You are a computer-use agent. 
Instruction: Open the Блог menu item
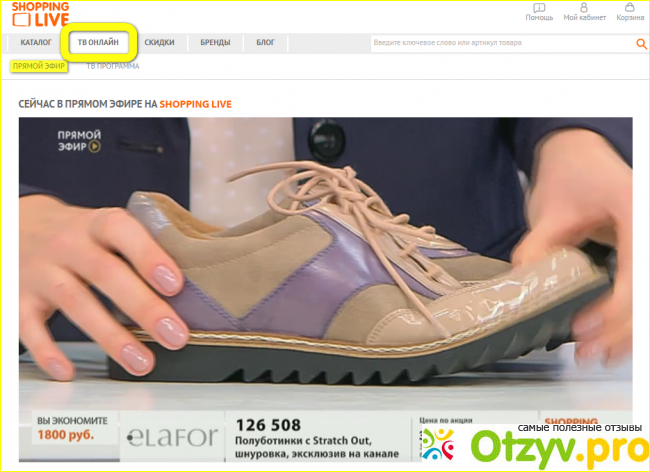pos(265,43)
